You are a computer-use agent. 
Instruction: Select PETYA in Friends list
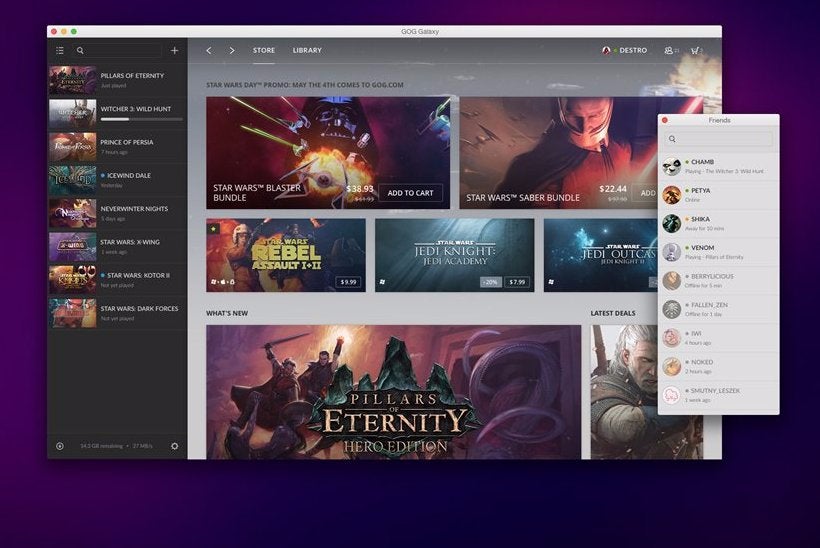[x=719, y=195]
